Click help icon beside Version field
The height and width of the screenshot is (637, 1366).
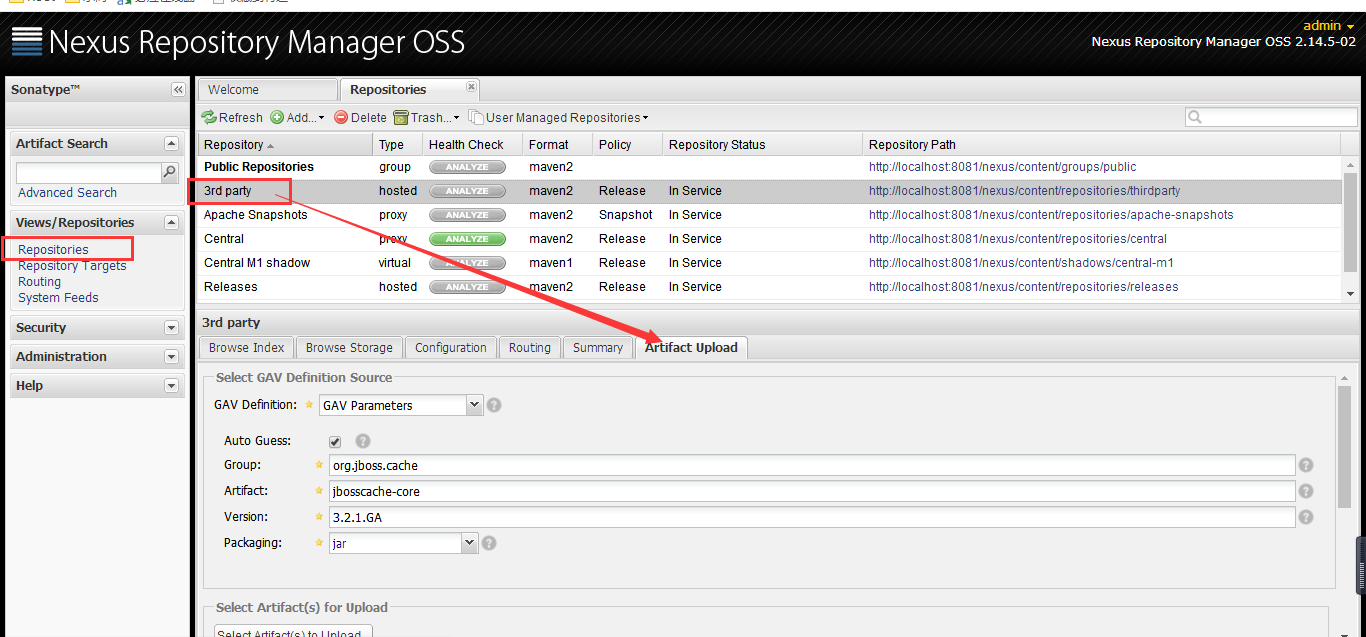(1305, 517)
